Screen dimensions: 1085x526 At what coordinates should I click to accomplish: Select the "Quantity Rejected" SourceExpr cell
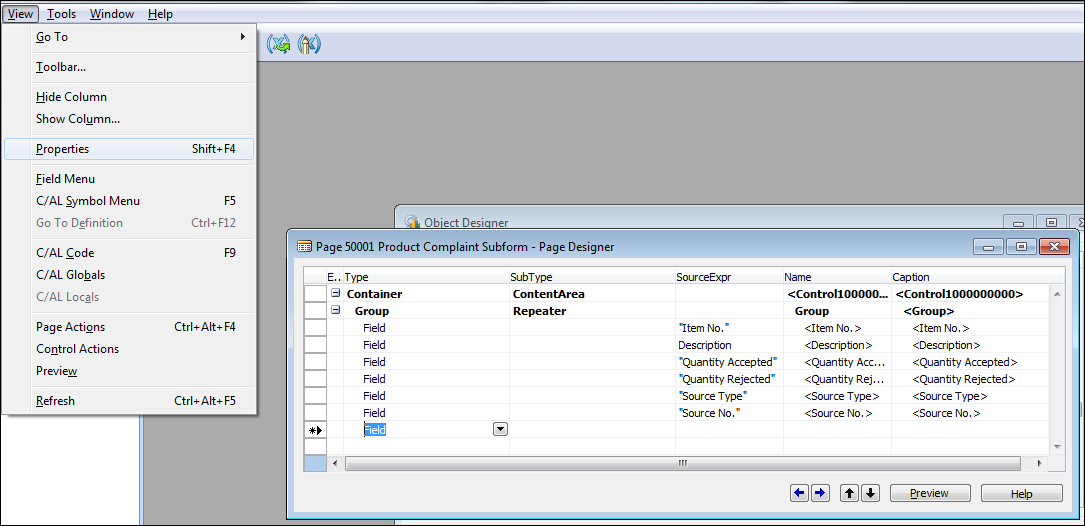tap(729, 379)
